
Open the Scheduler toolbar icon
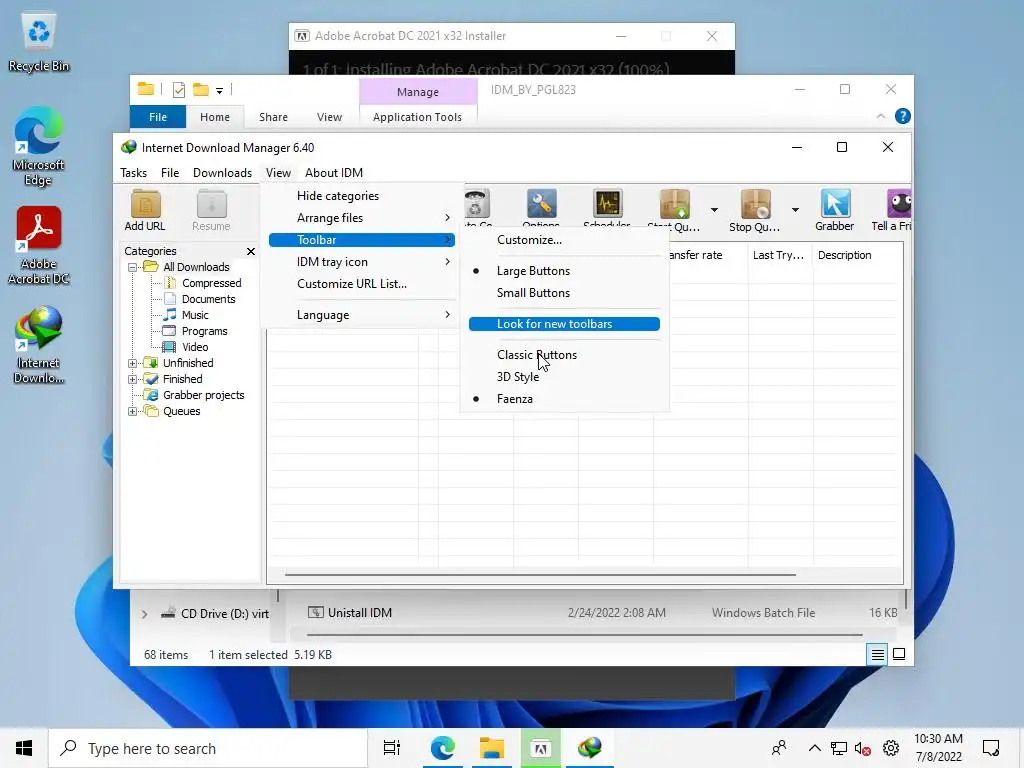coord(607,208)
